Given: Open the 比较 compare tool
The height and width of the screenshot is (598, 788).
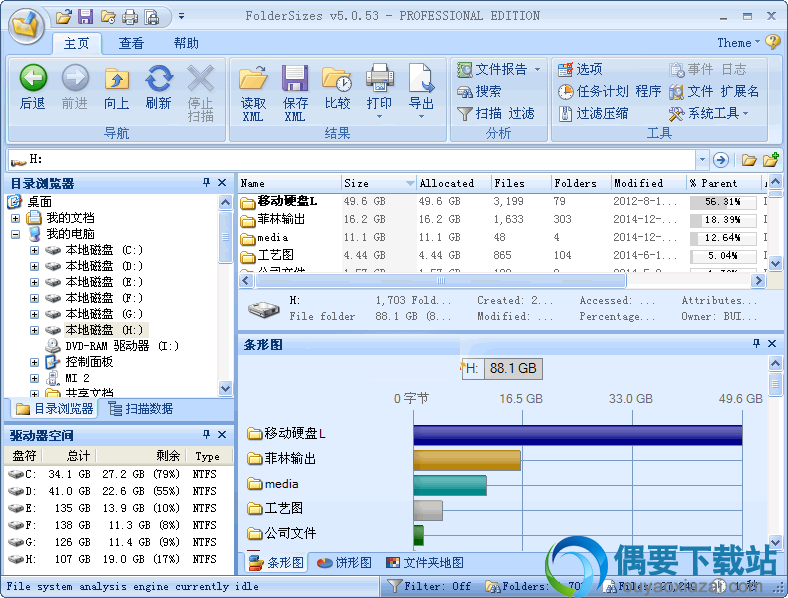Looking at the screenshot, I should click(337, 87).
